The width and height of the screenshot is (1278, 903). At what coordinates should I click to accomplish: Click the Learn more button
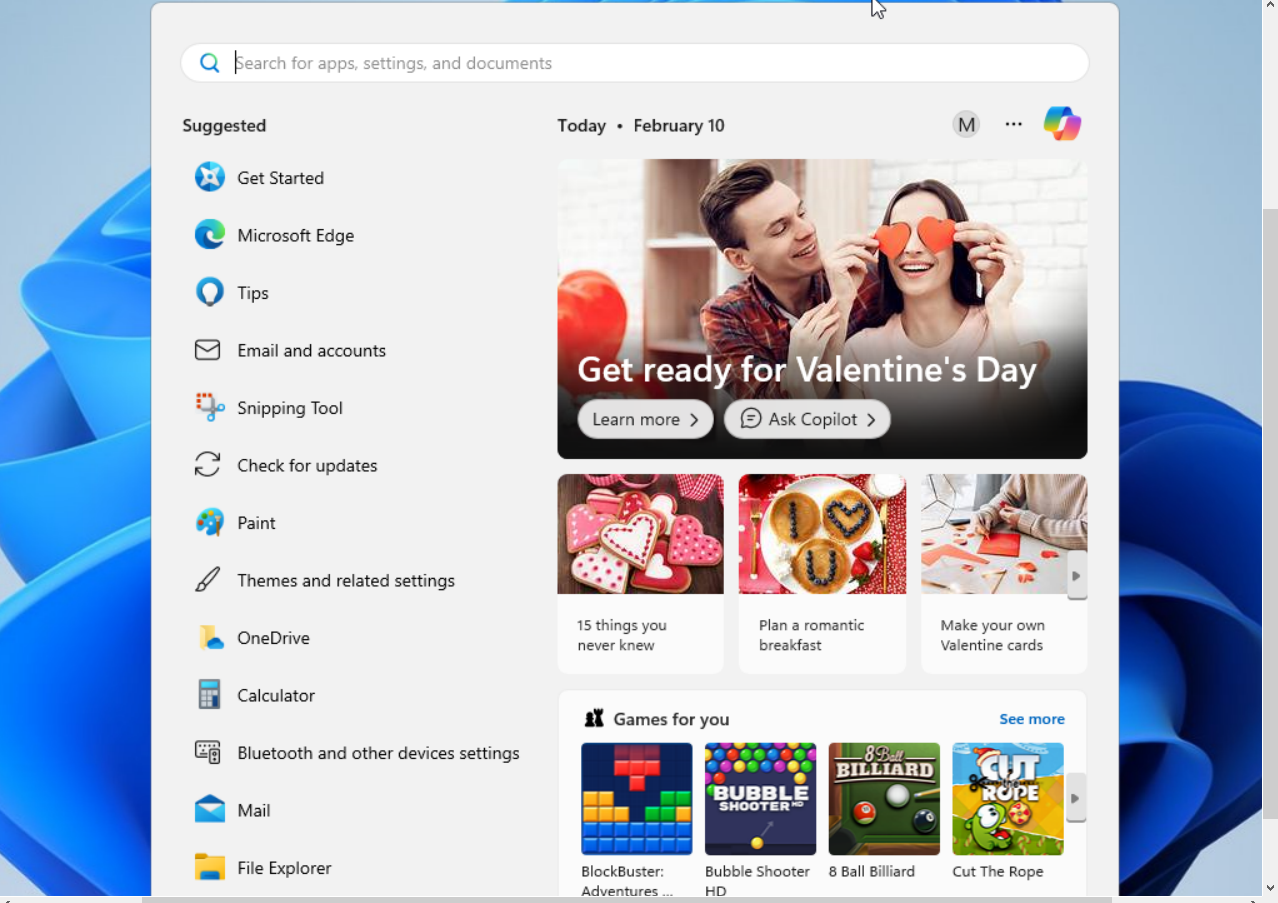(645, 419)
